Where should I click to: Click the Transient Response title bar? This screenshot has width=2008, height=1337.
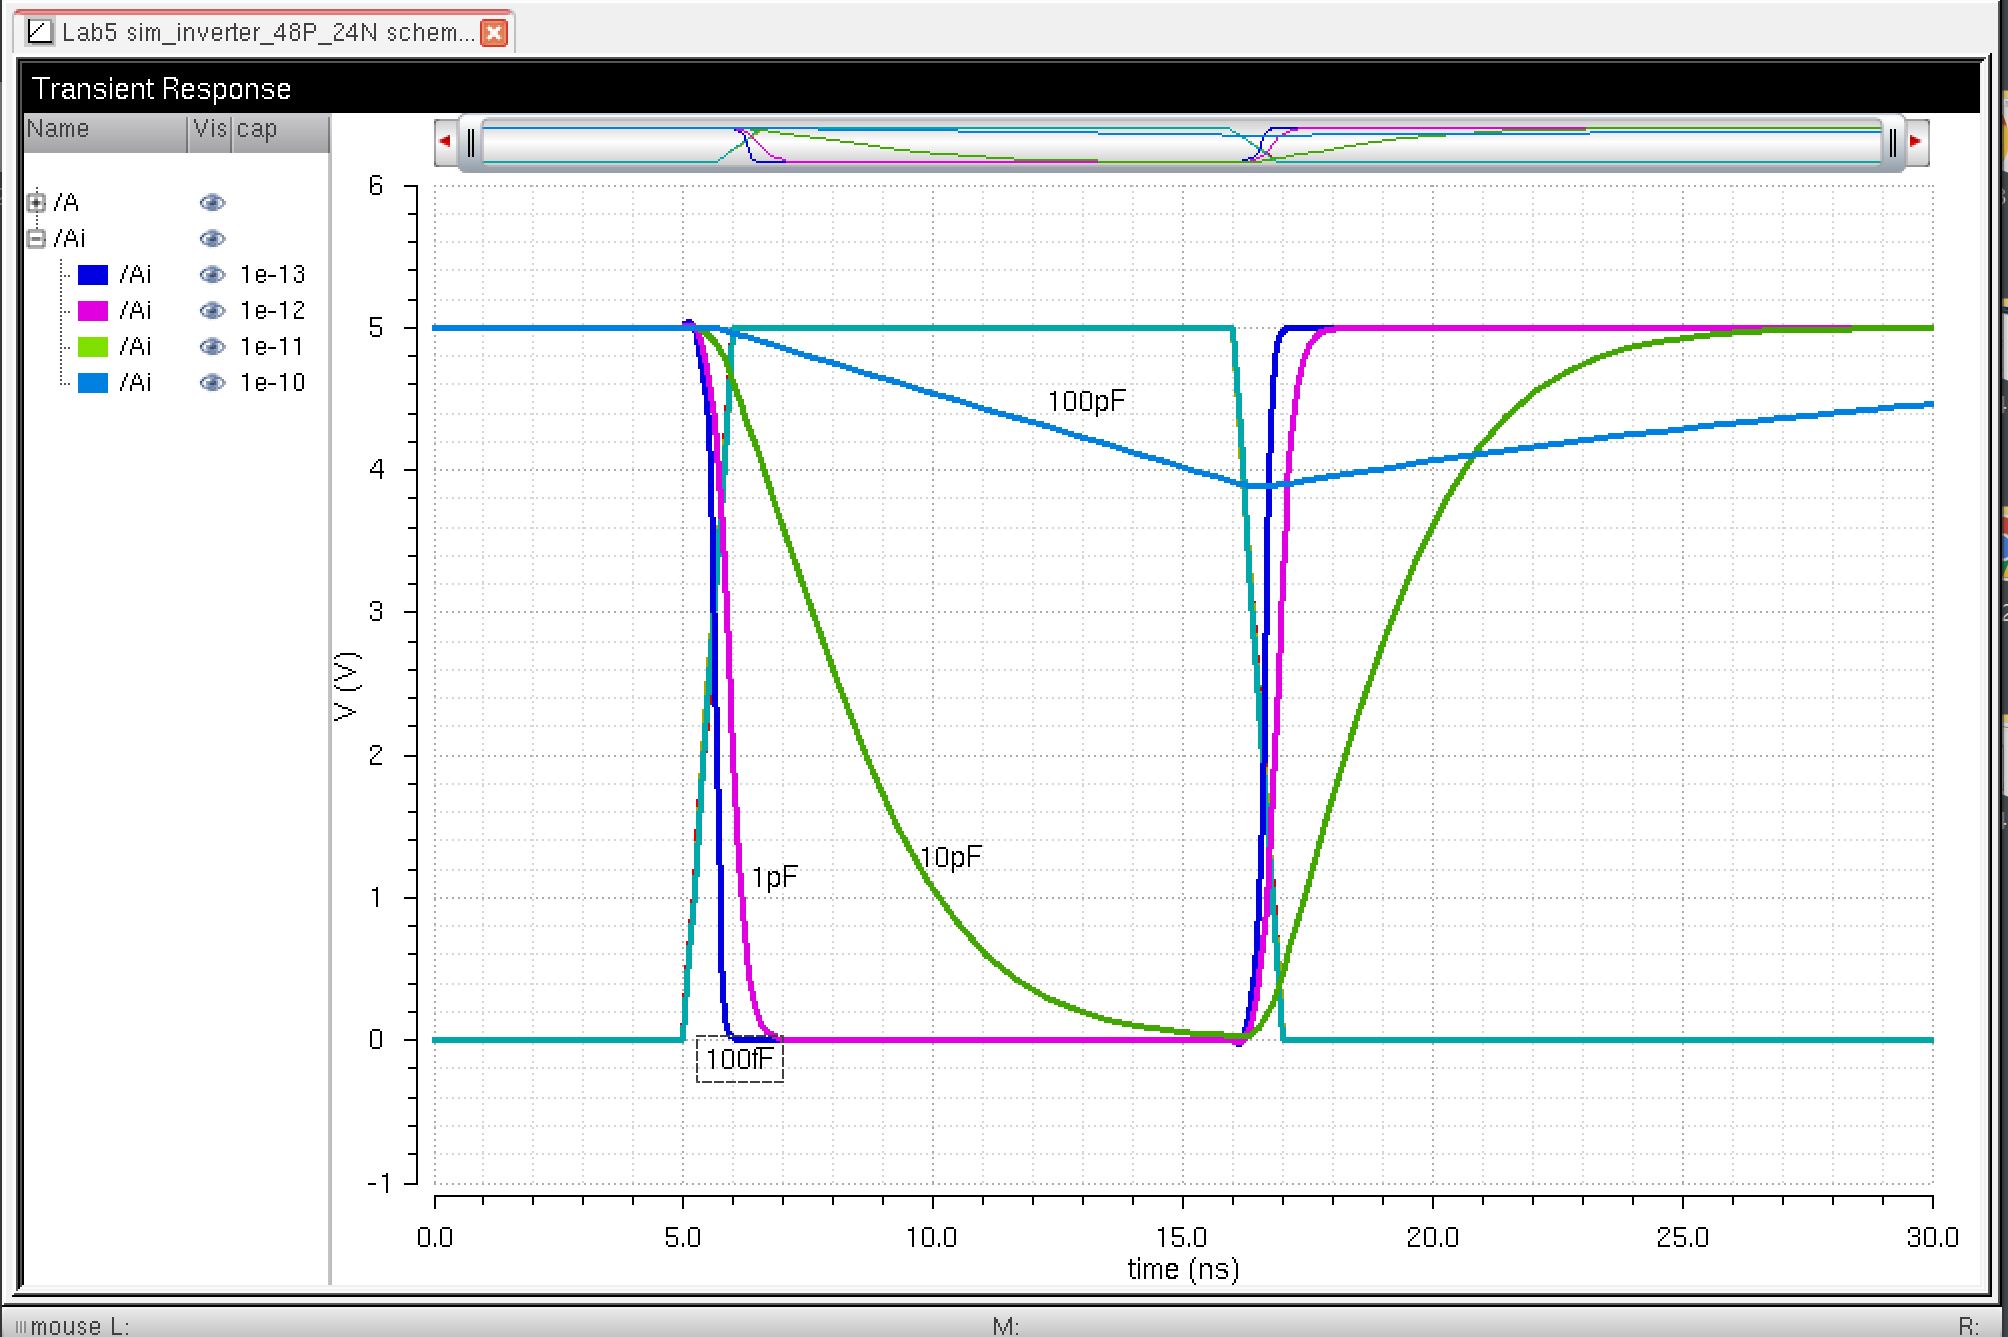click(x=1000, y=89)
